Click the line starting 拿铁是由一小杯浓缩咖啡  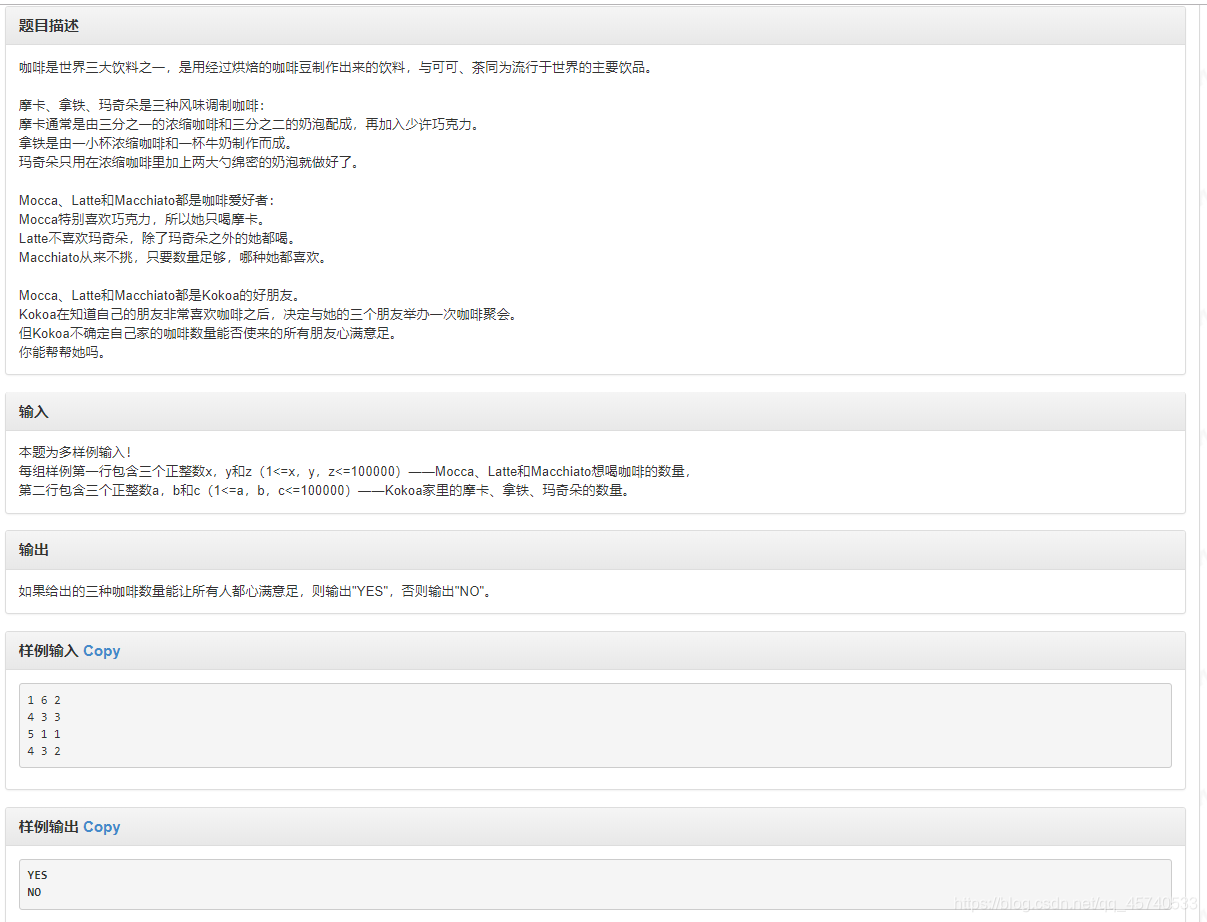155,144
